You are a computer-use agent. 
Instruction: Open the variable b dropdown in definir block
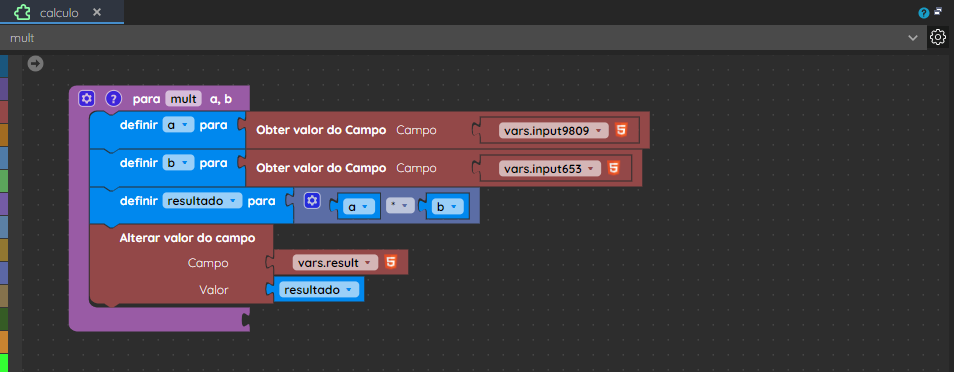[x=178, y=163]
